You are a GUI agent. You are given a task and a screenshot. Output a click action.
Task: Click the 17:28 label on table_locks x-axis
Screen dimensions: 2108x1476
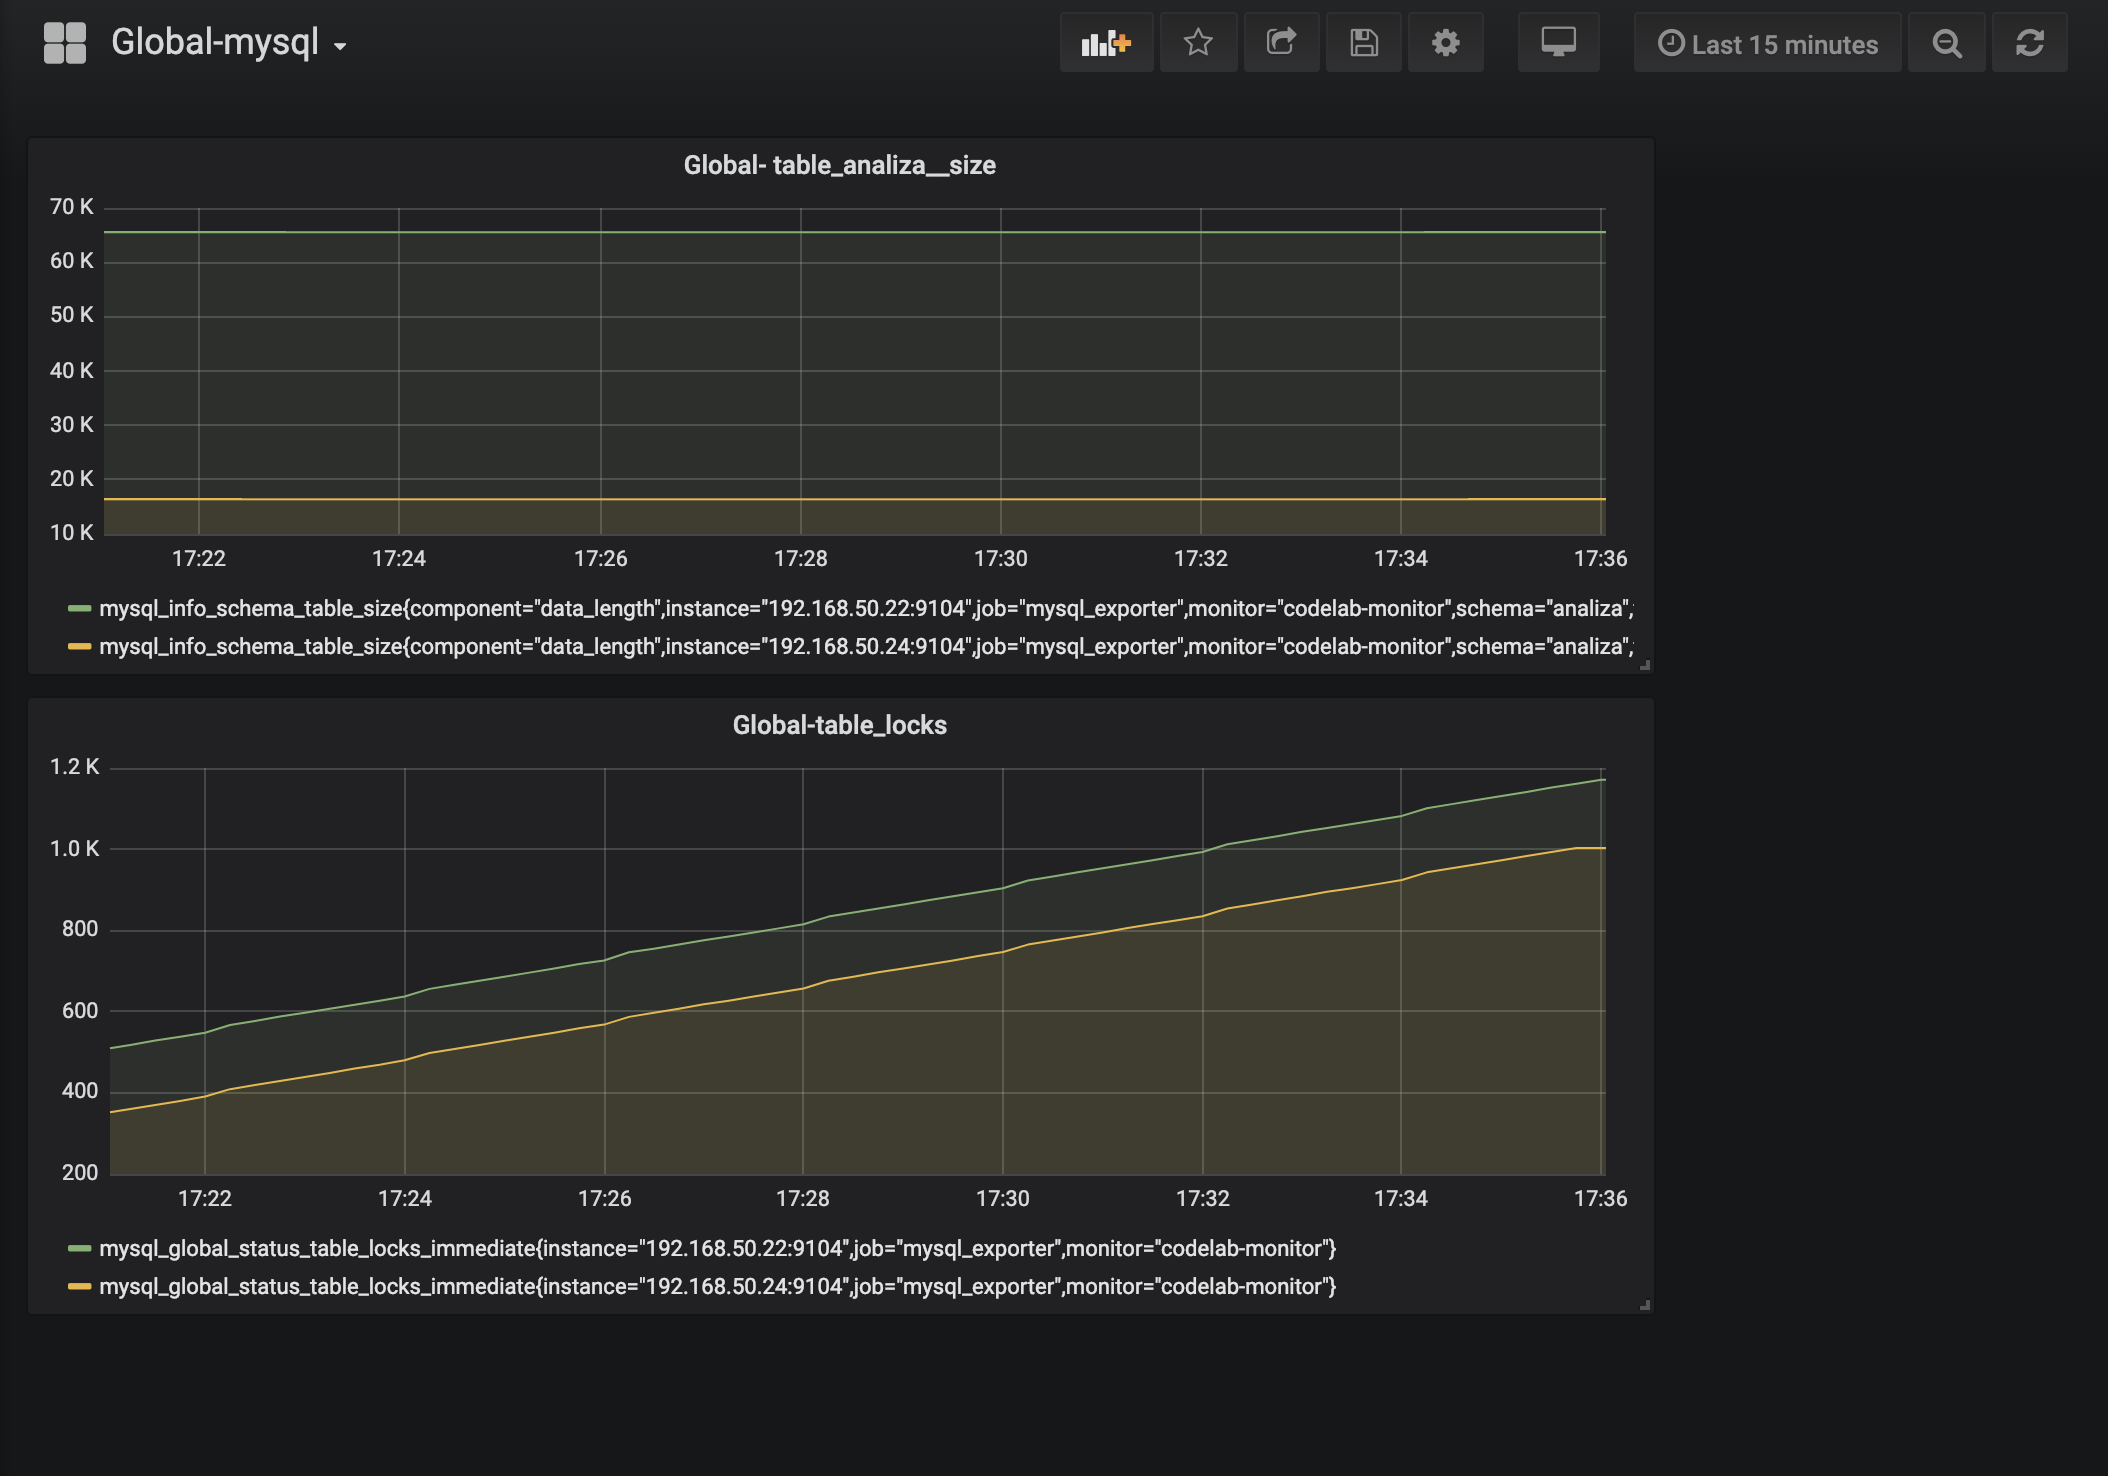click(802, 1198)
